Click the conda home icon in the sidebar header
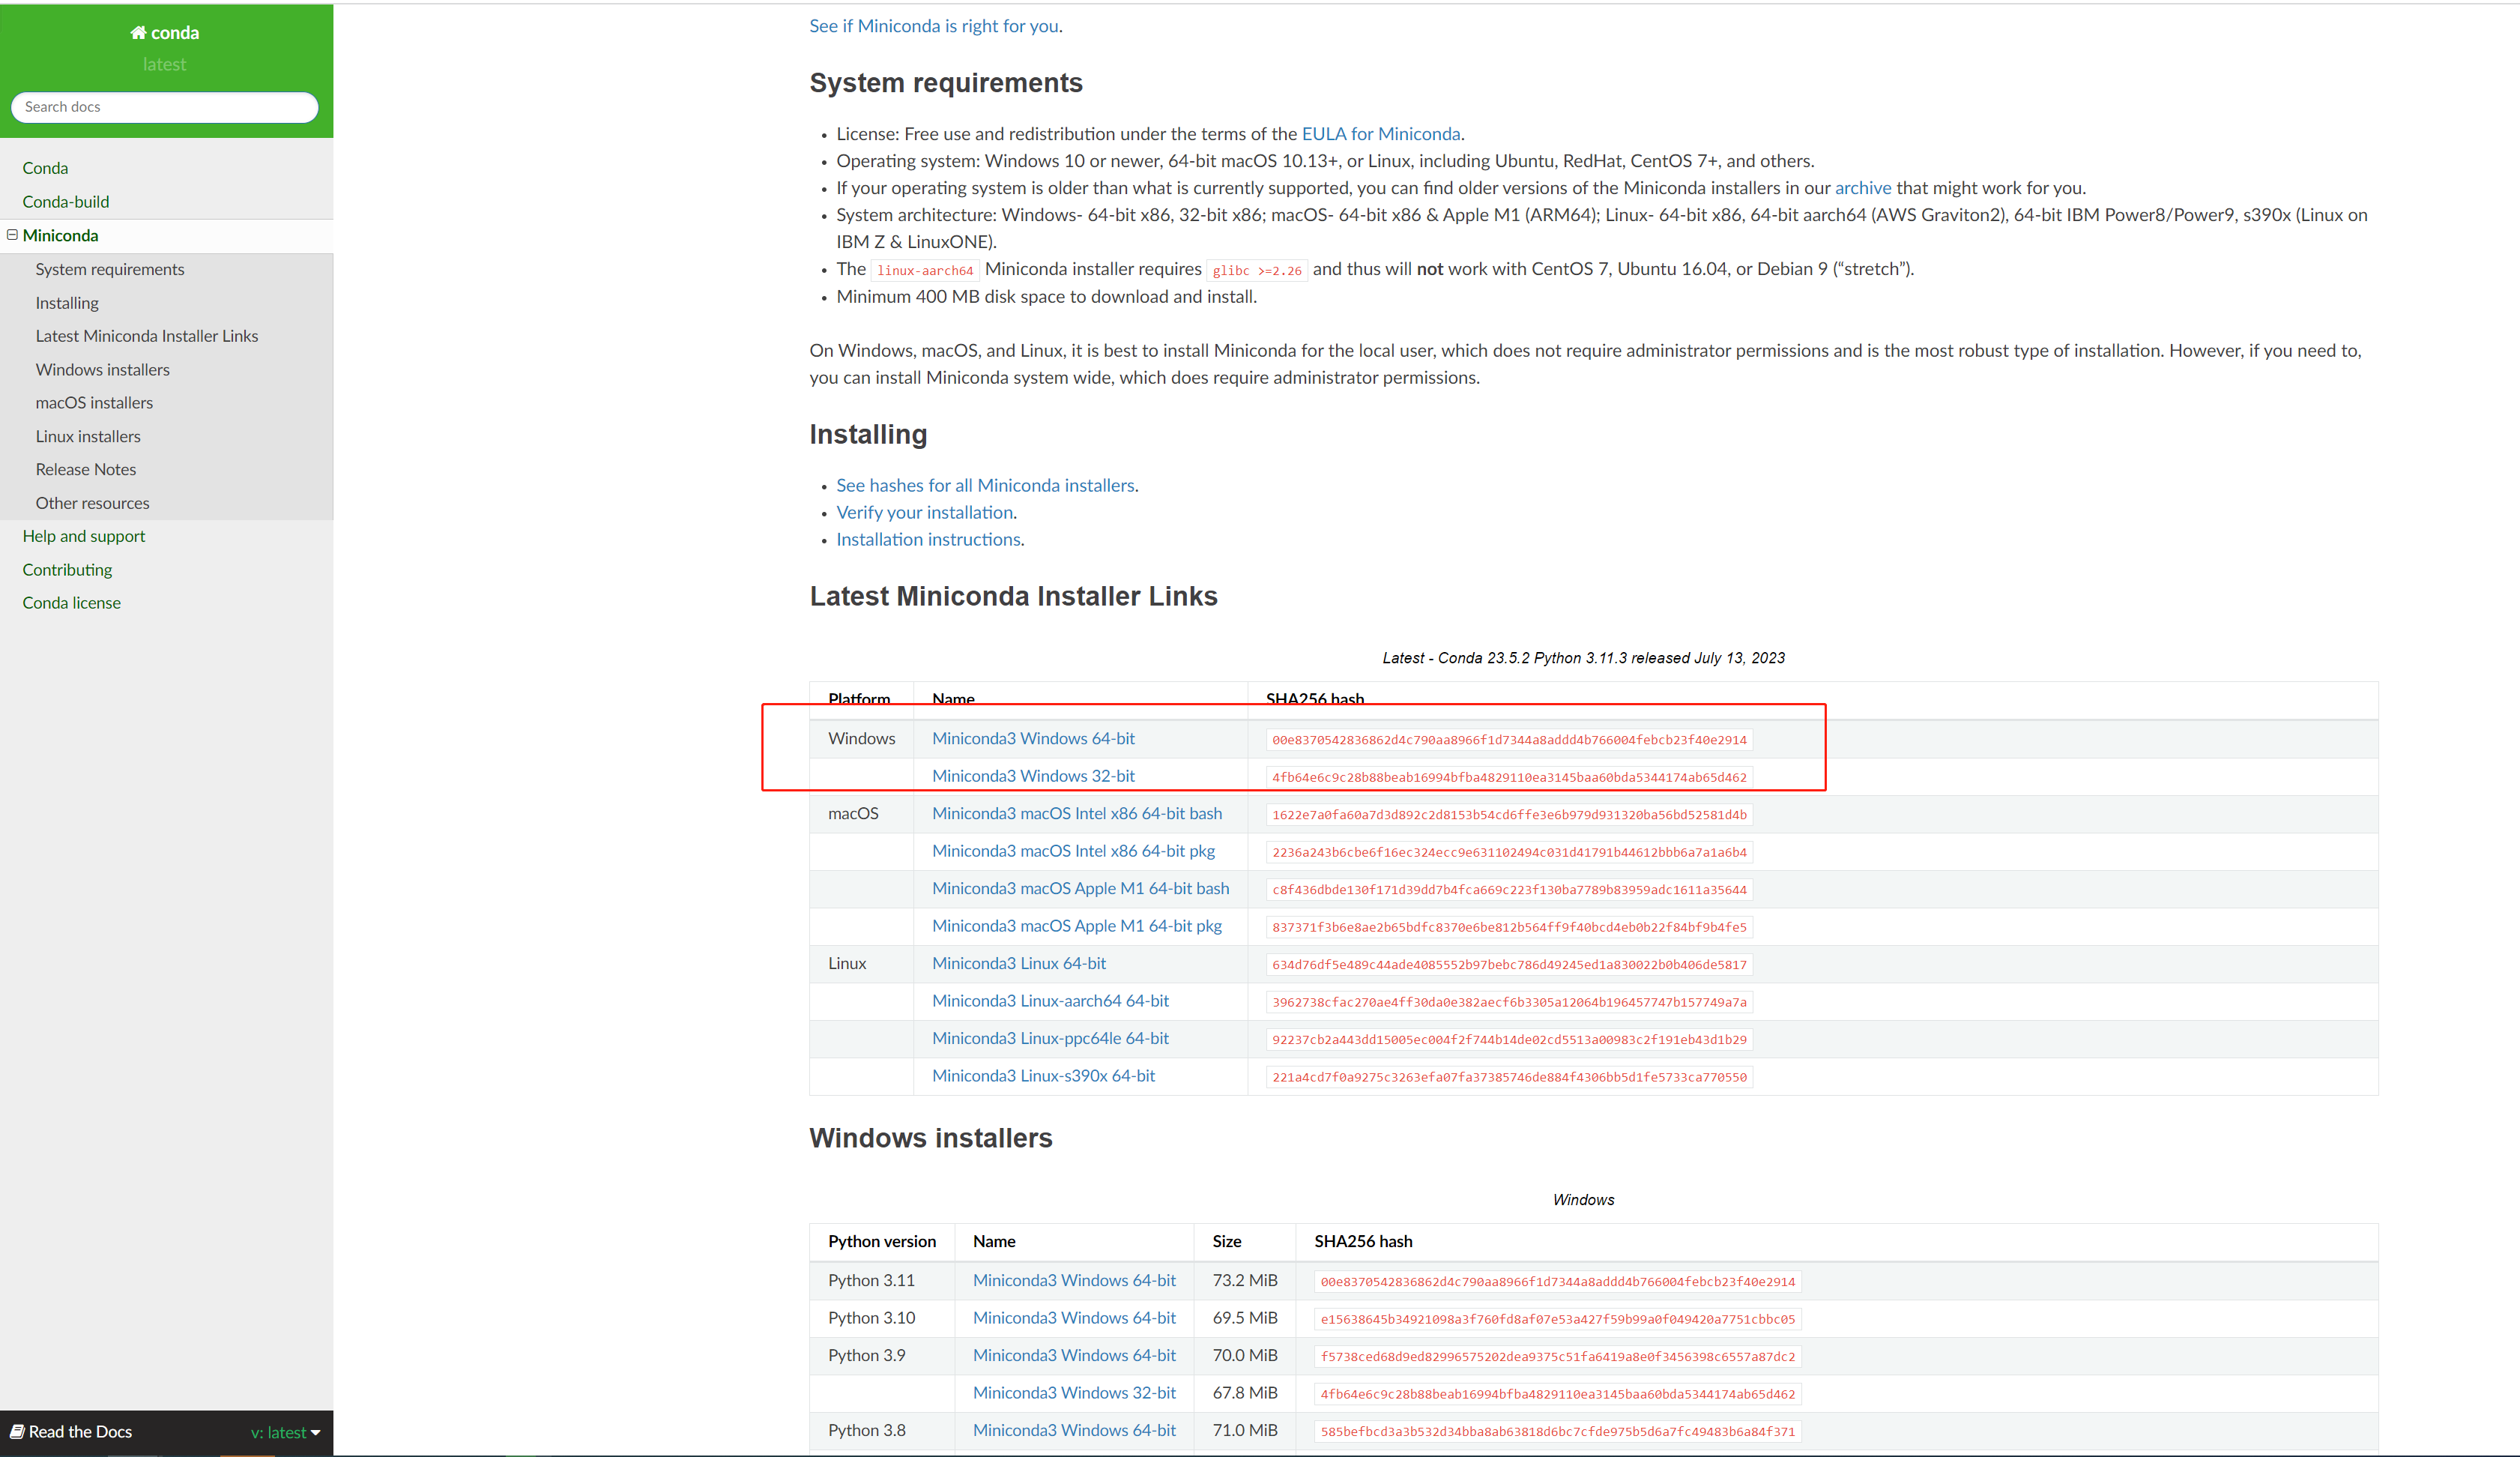The image size is (2520, 1457). (138, 33)
